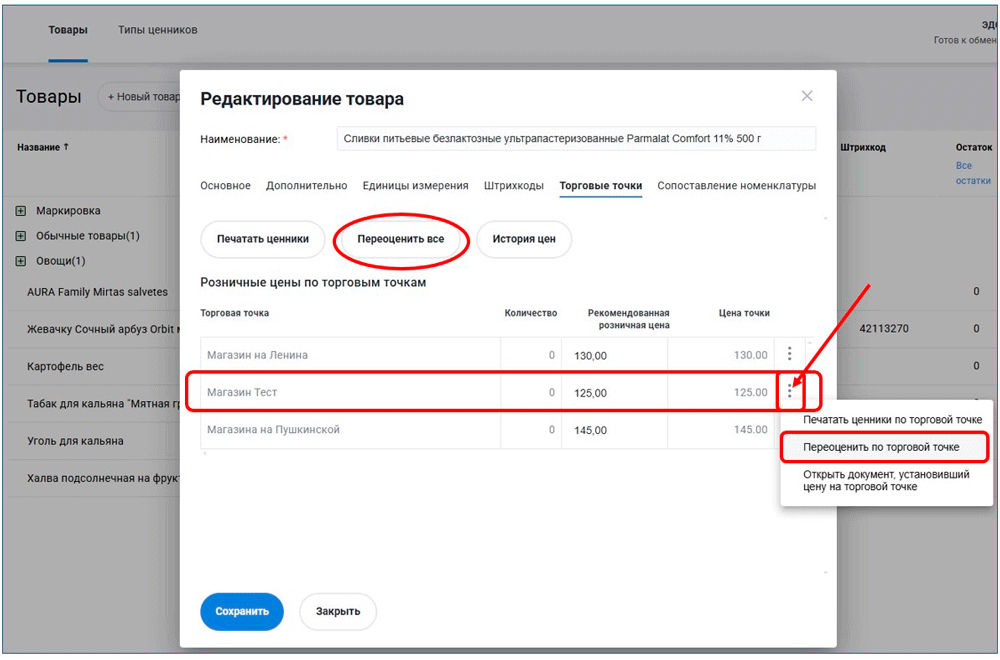Expand the Маркировка tree group
The height and width of the screenshot is (660, 1000).
click(x=21, y=211)
